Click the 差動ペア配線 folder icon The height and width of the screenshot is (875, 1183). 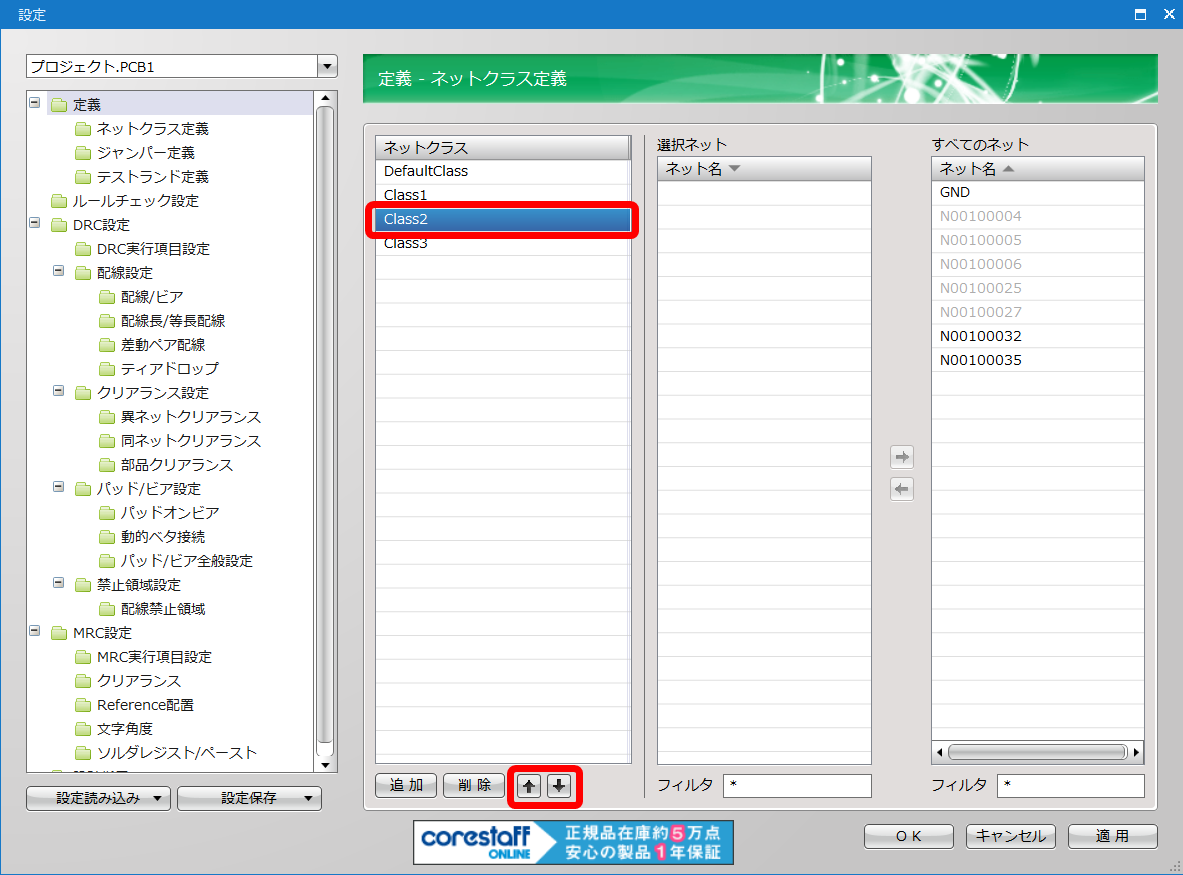(x=106, y=345)
